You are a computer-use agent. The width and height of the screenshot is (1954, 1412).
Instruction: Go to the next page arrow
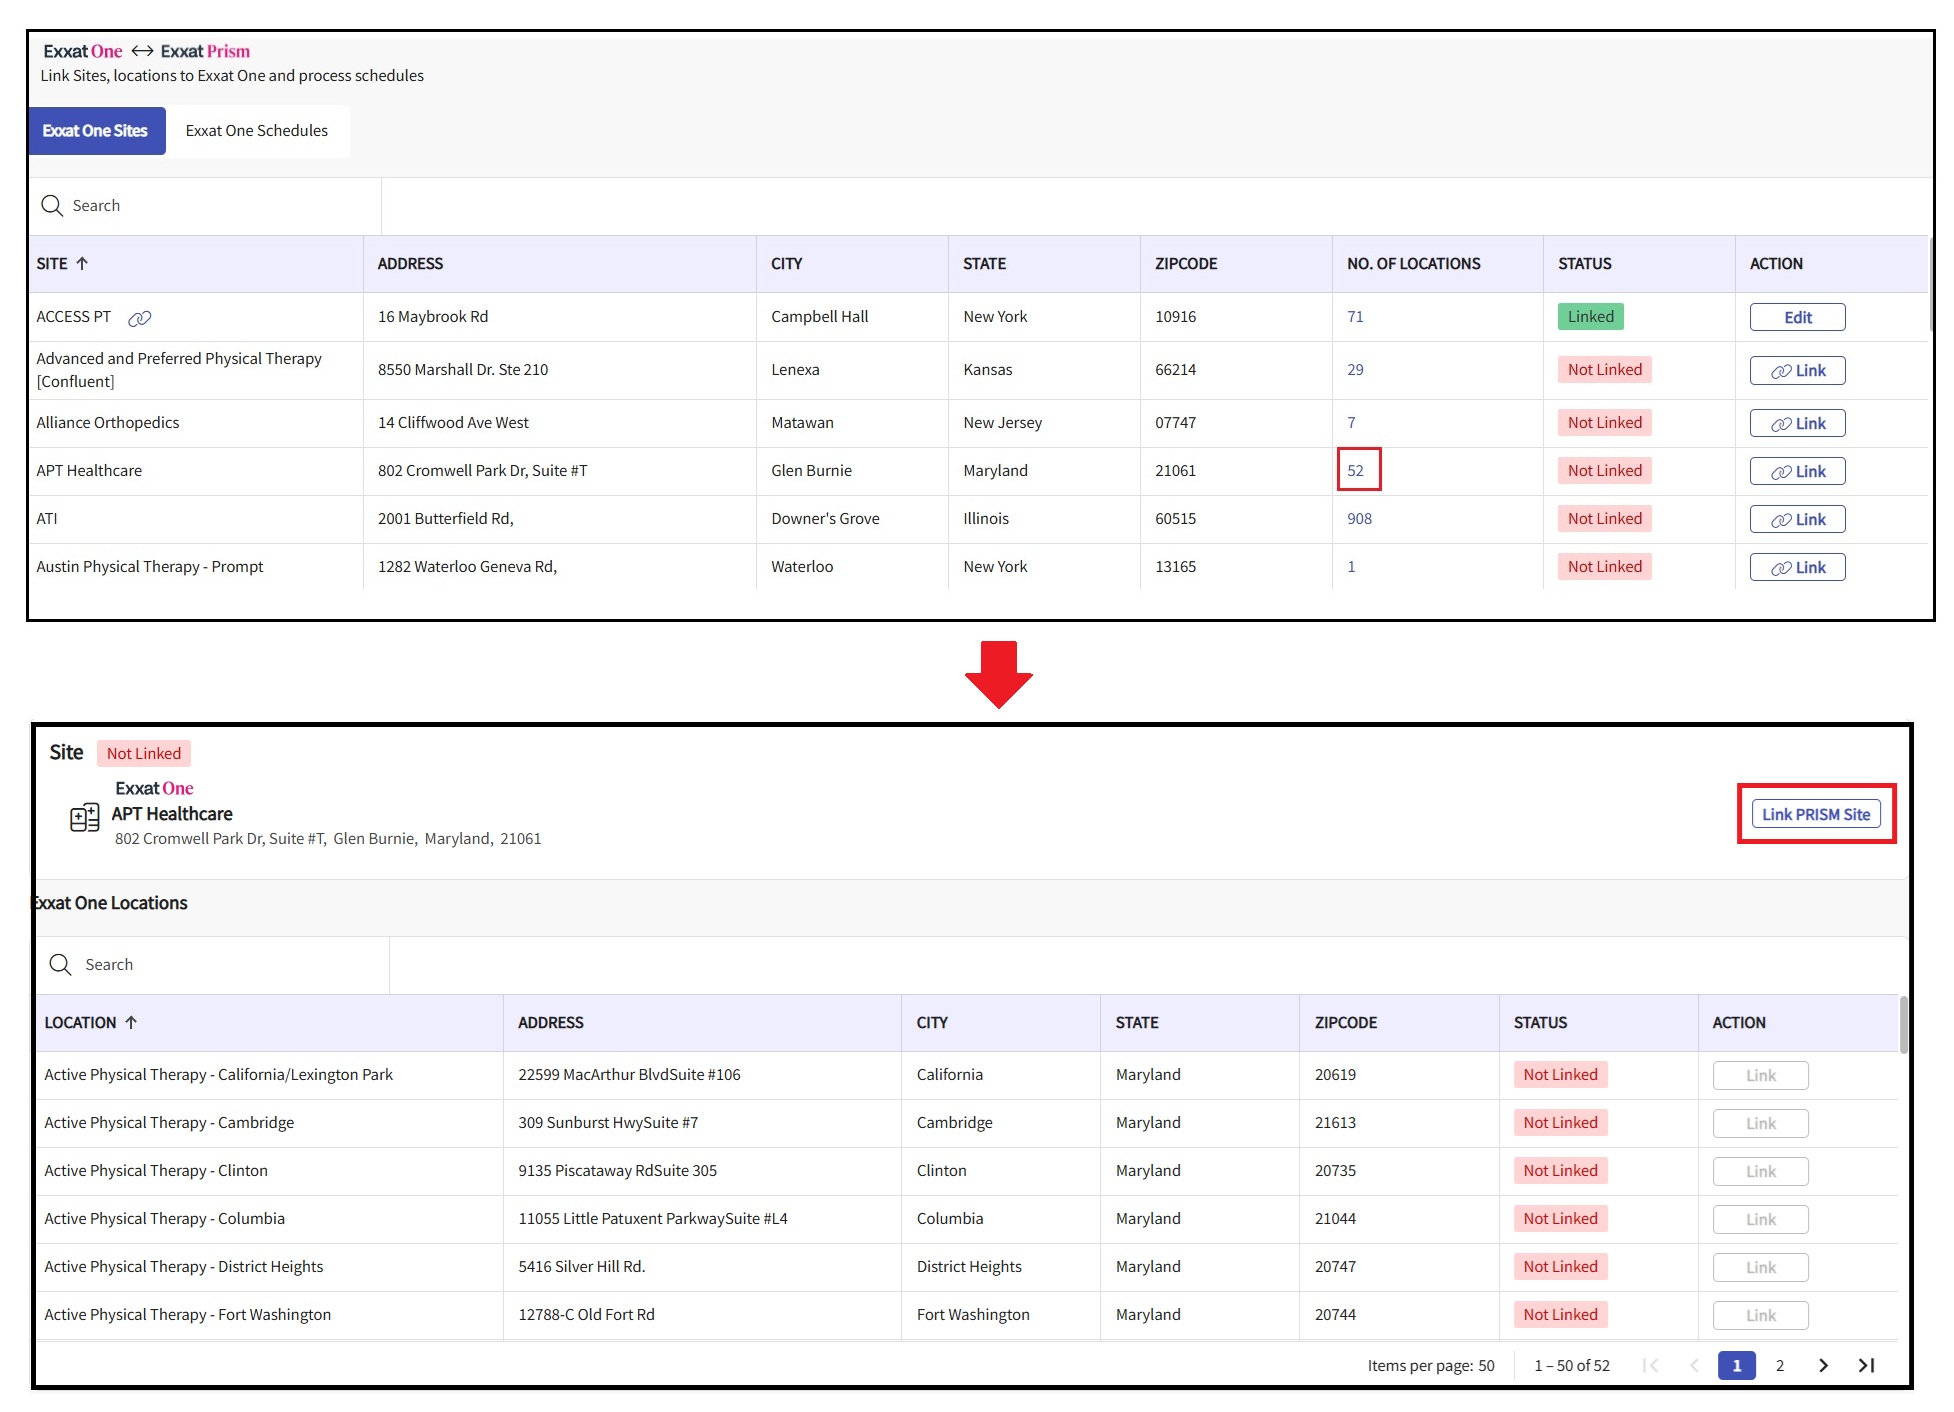click(x=1823, y=1366)
